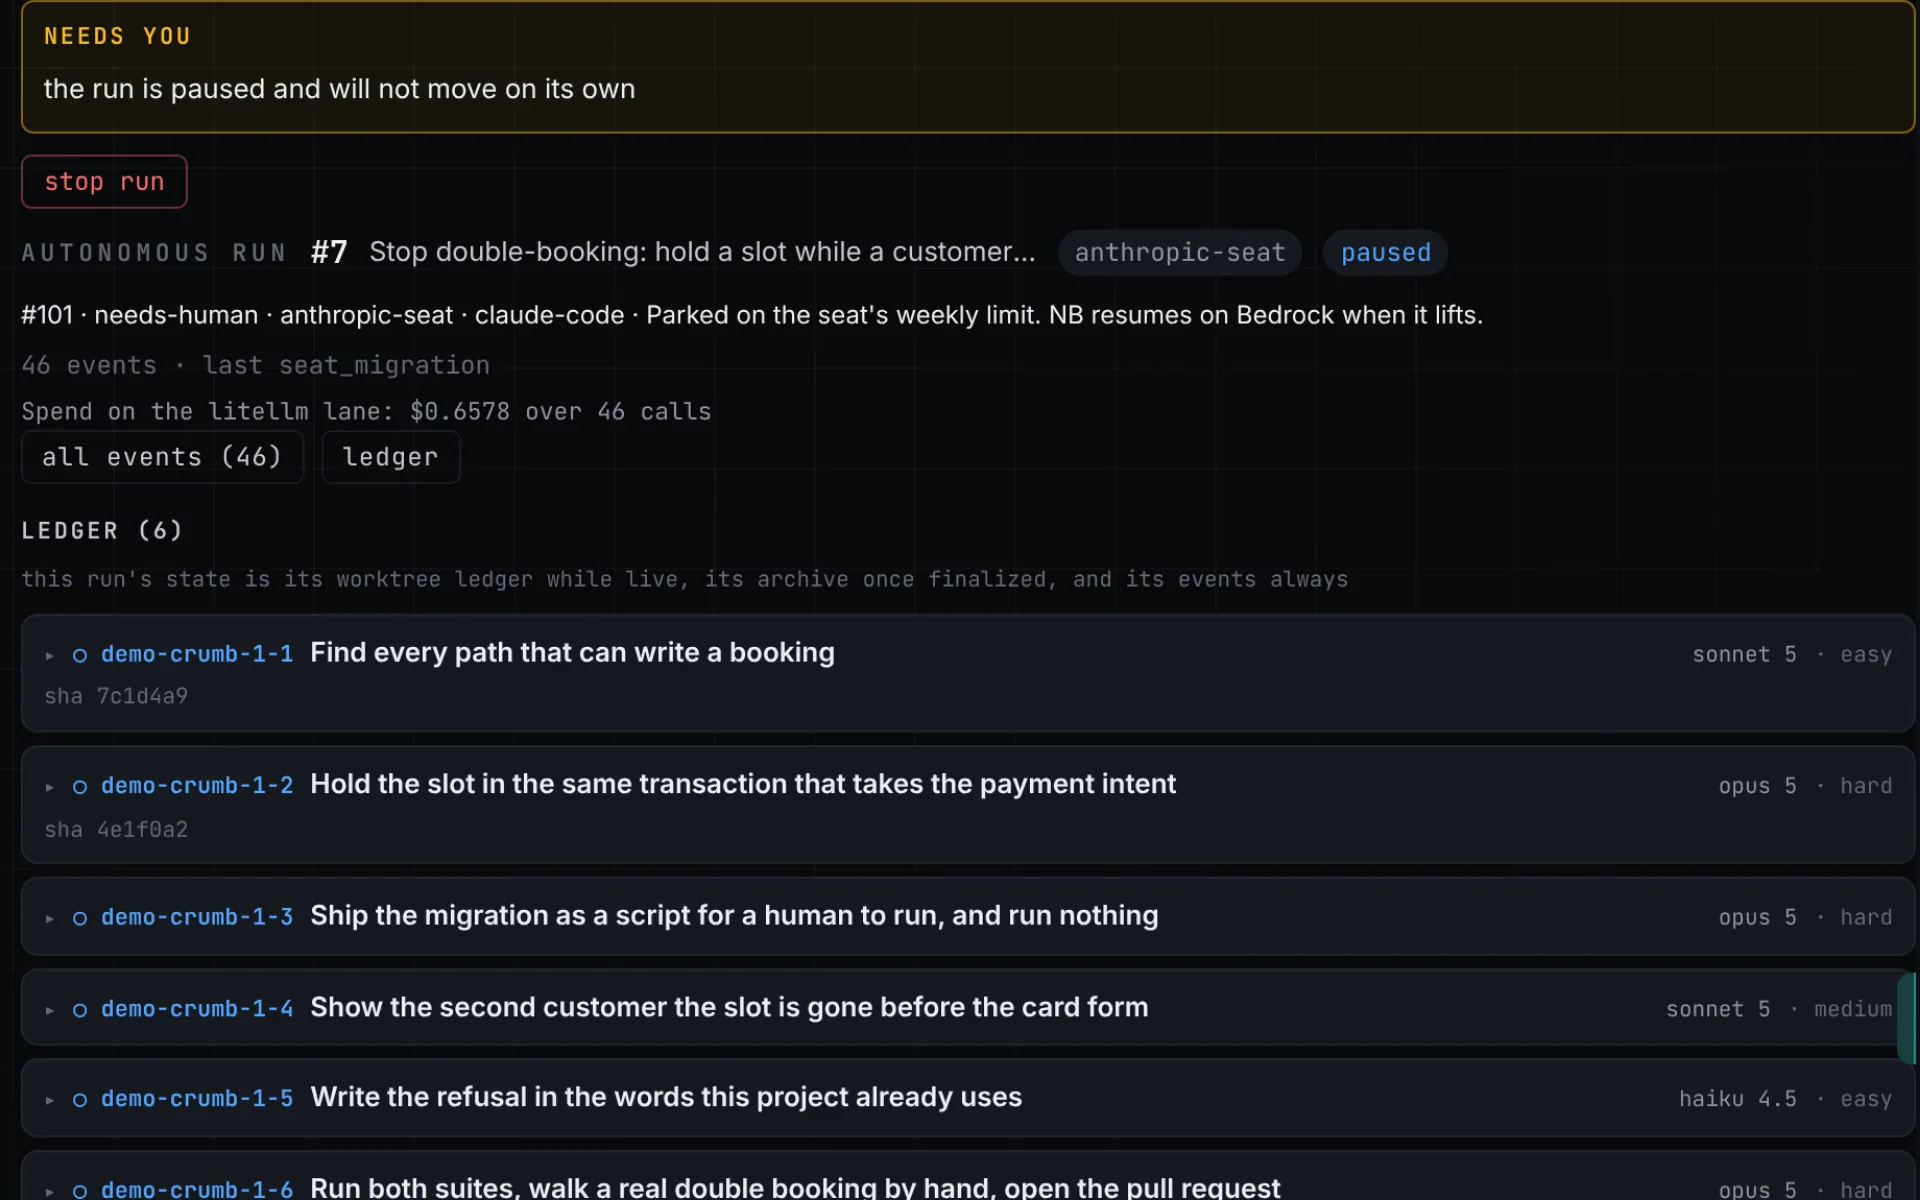Stop the paused run
Viewport: 1920px width, 1200px height.
tap(104, 182)
